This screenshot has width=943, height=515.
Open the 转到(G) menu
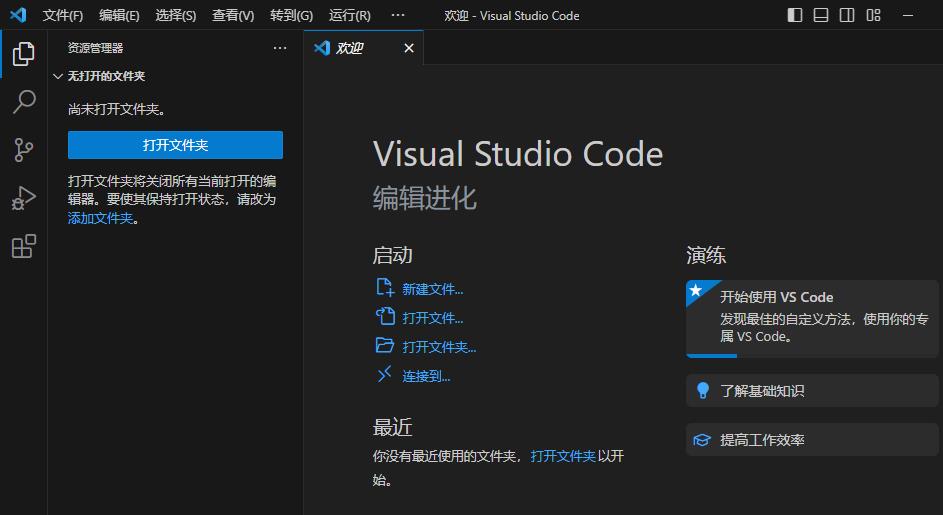[x=291, y=16]
